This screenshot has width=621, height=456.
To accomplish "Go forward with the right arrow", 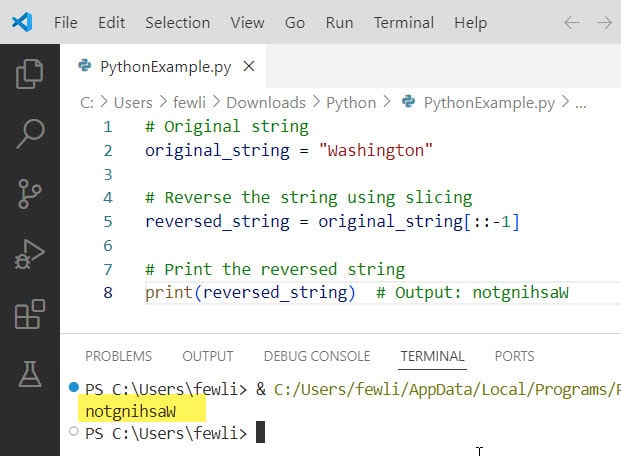I will coord(604,23).
